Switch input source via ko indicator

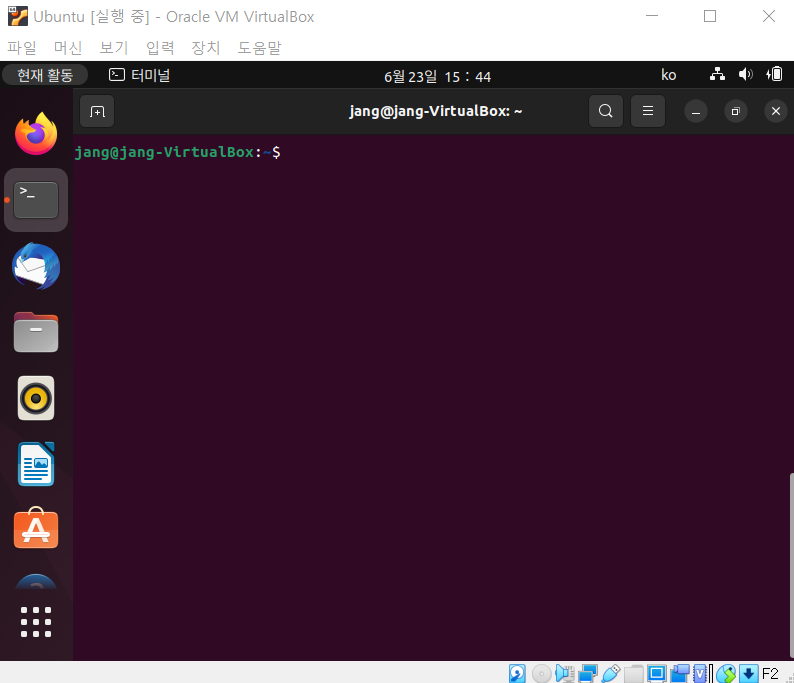[x=668, y=75]
